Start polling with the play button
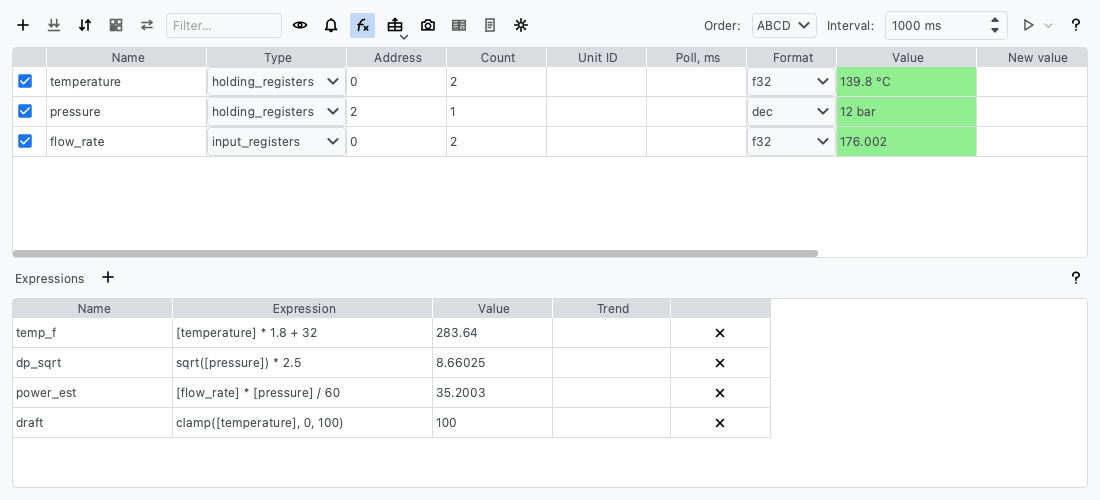Viewport: 1100px width, 500px height. (x=1028, y=25)
